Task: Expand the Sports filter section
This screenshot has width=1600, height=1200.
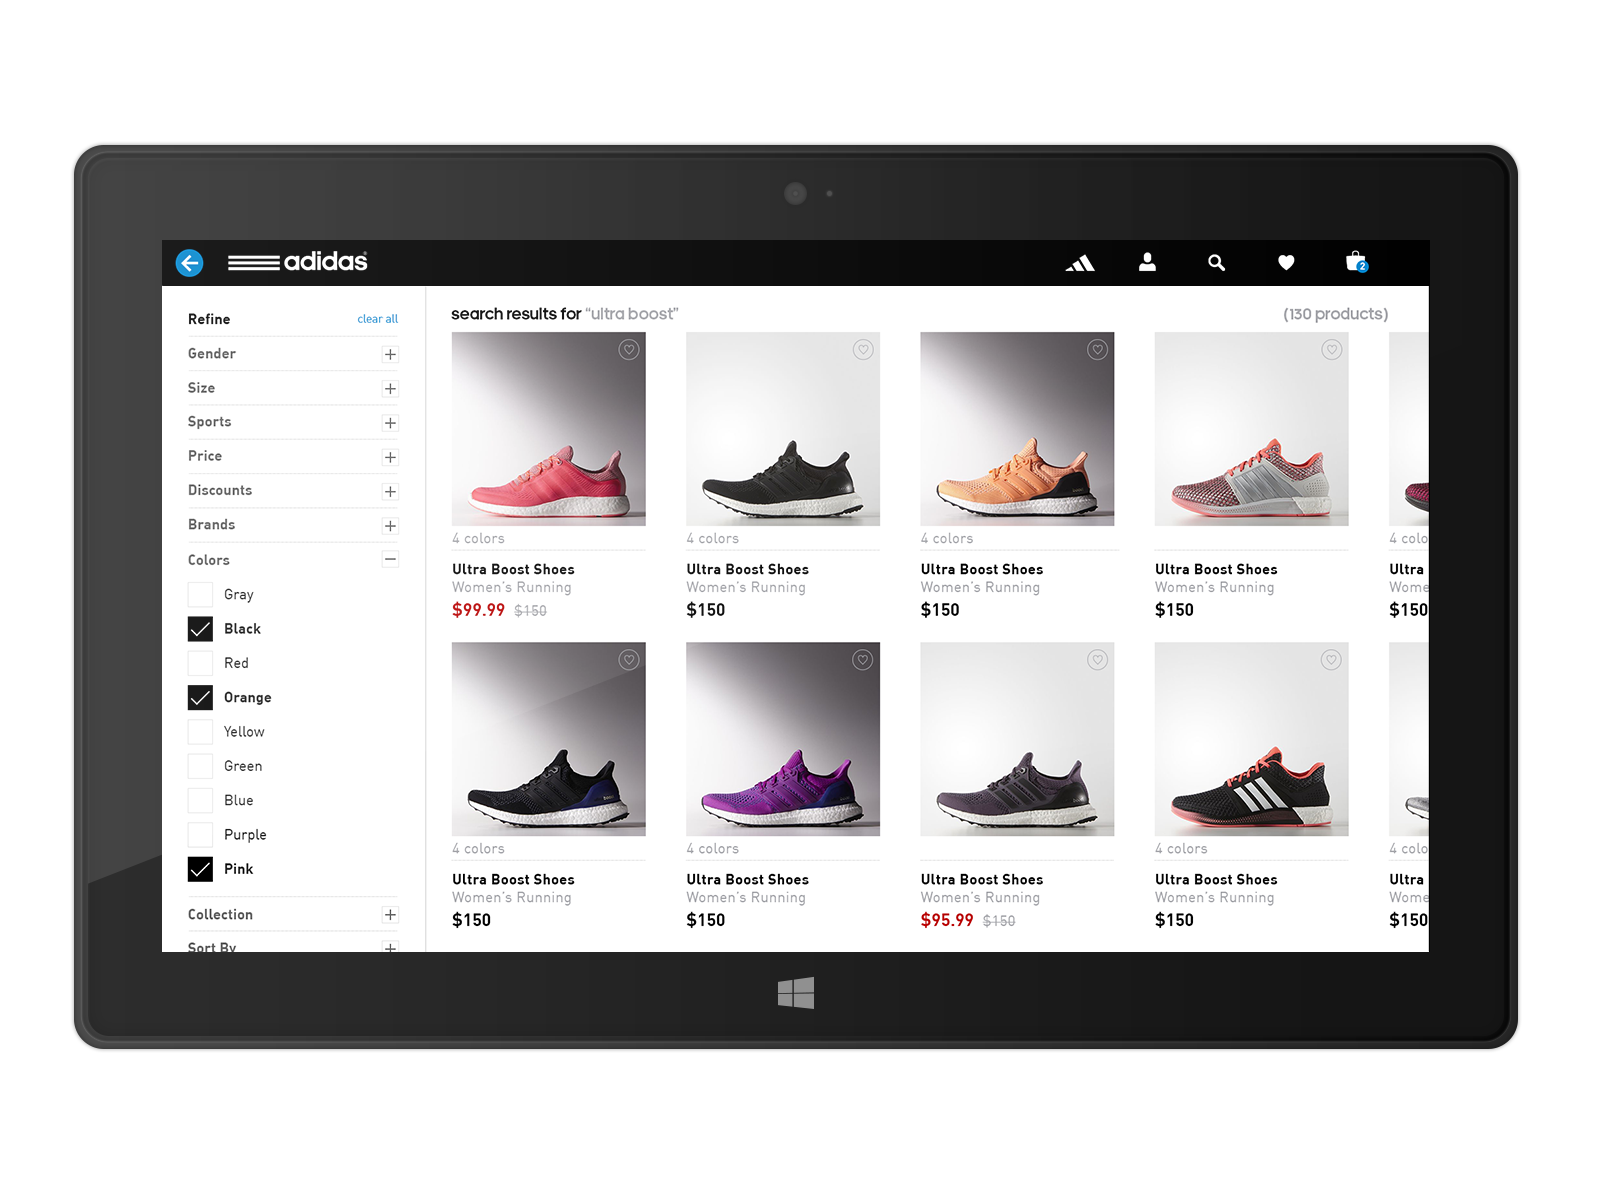Action: [x=390, y=423]
